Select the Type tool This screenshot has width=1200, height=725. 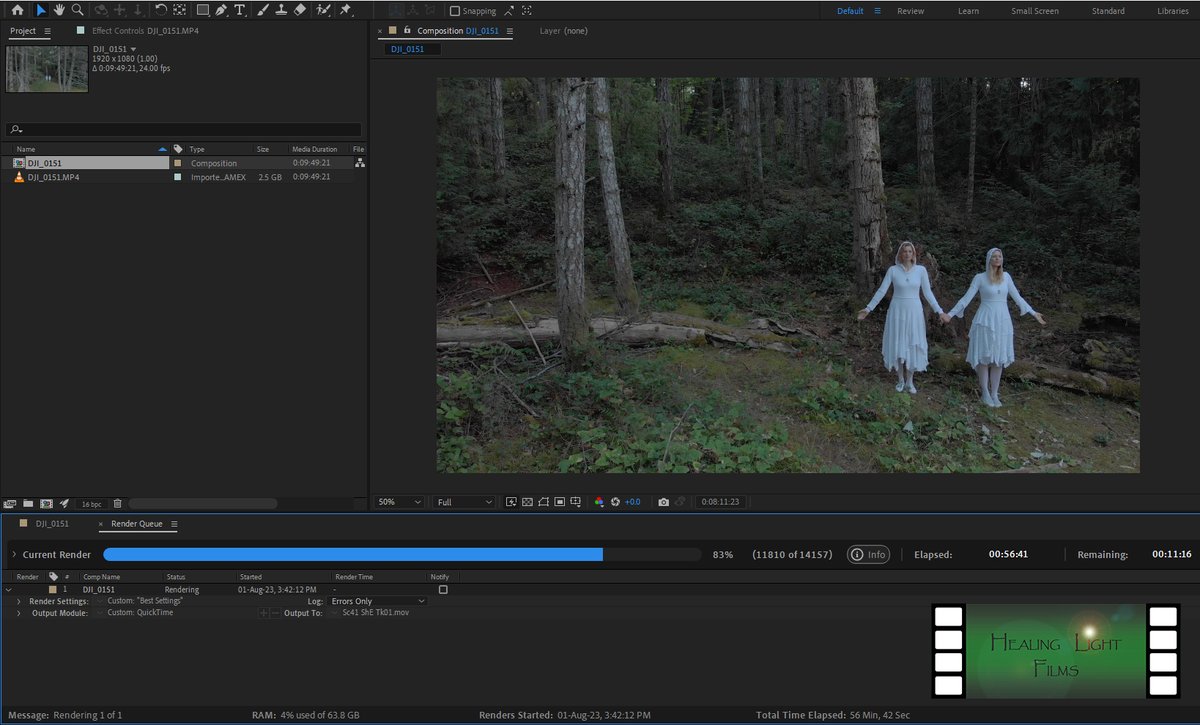click(x=239, y=10)
